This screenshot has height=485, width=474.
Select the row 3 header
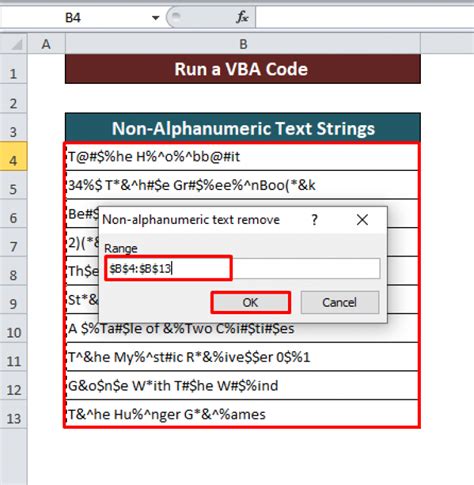tap(13, 128)
